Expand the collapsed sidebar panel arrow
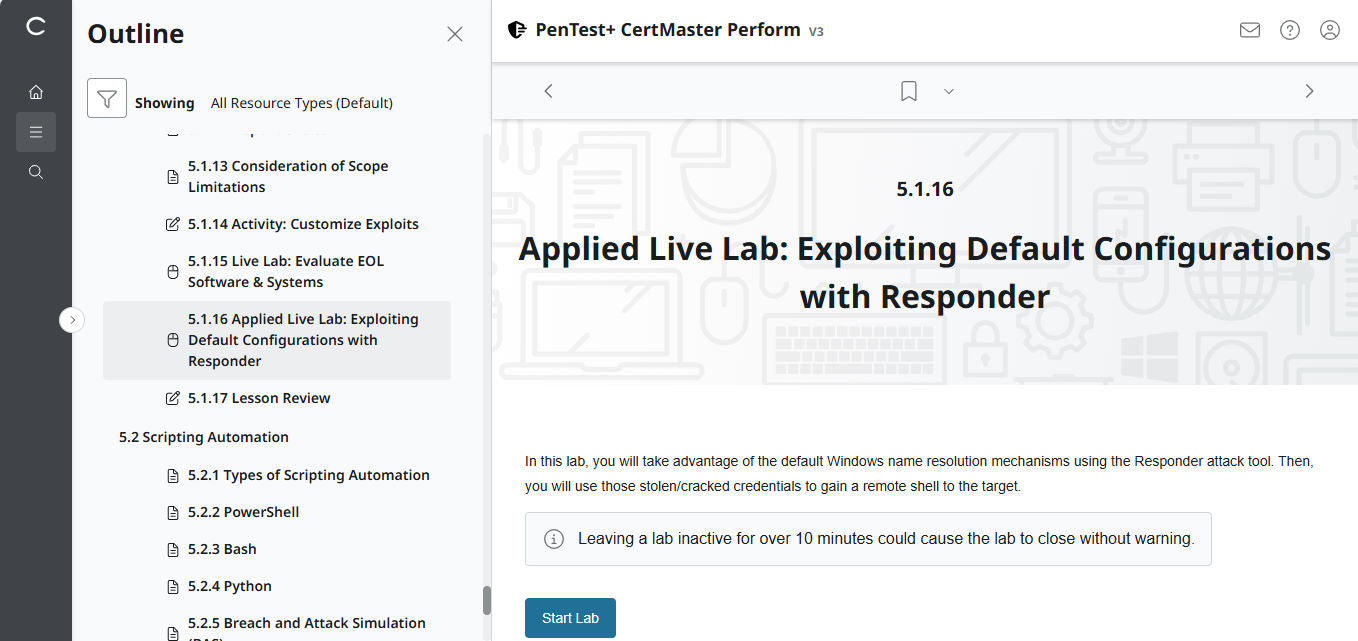1358x641 pixels. [x=71, y=319]
